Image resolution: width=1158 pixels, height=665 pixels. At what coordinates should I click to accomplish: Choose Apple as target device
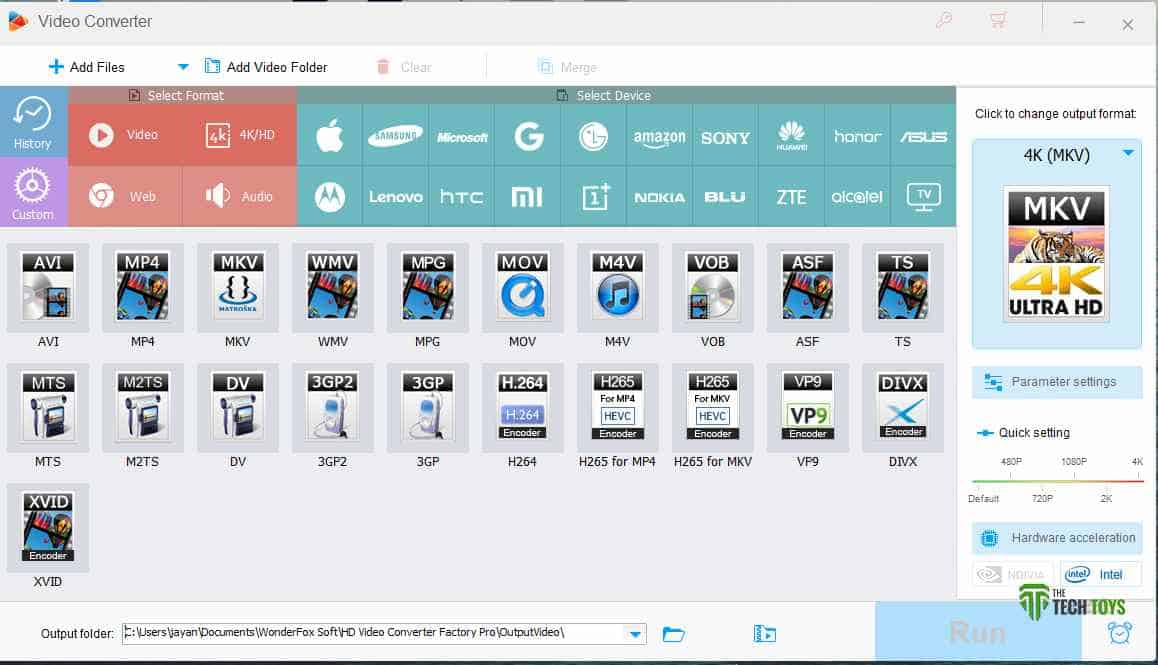[329, 135]
